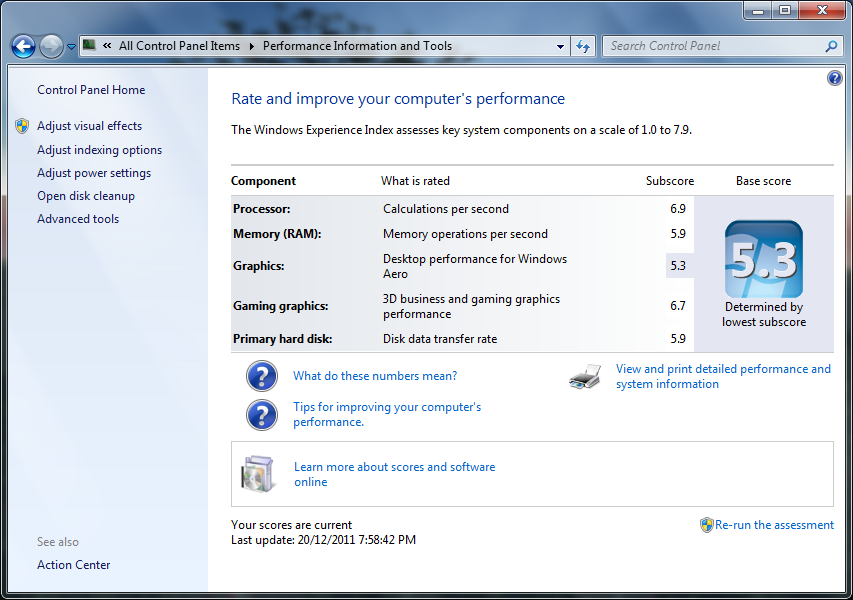The height and width of the screenshot is (600, 853).
Task: Click the 5.3 base score badge
Action: click(764, 259)
